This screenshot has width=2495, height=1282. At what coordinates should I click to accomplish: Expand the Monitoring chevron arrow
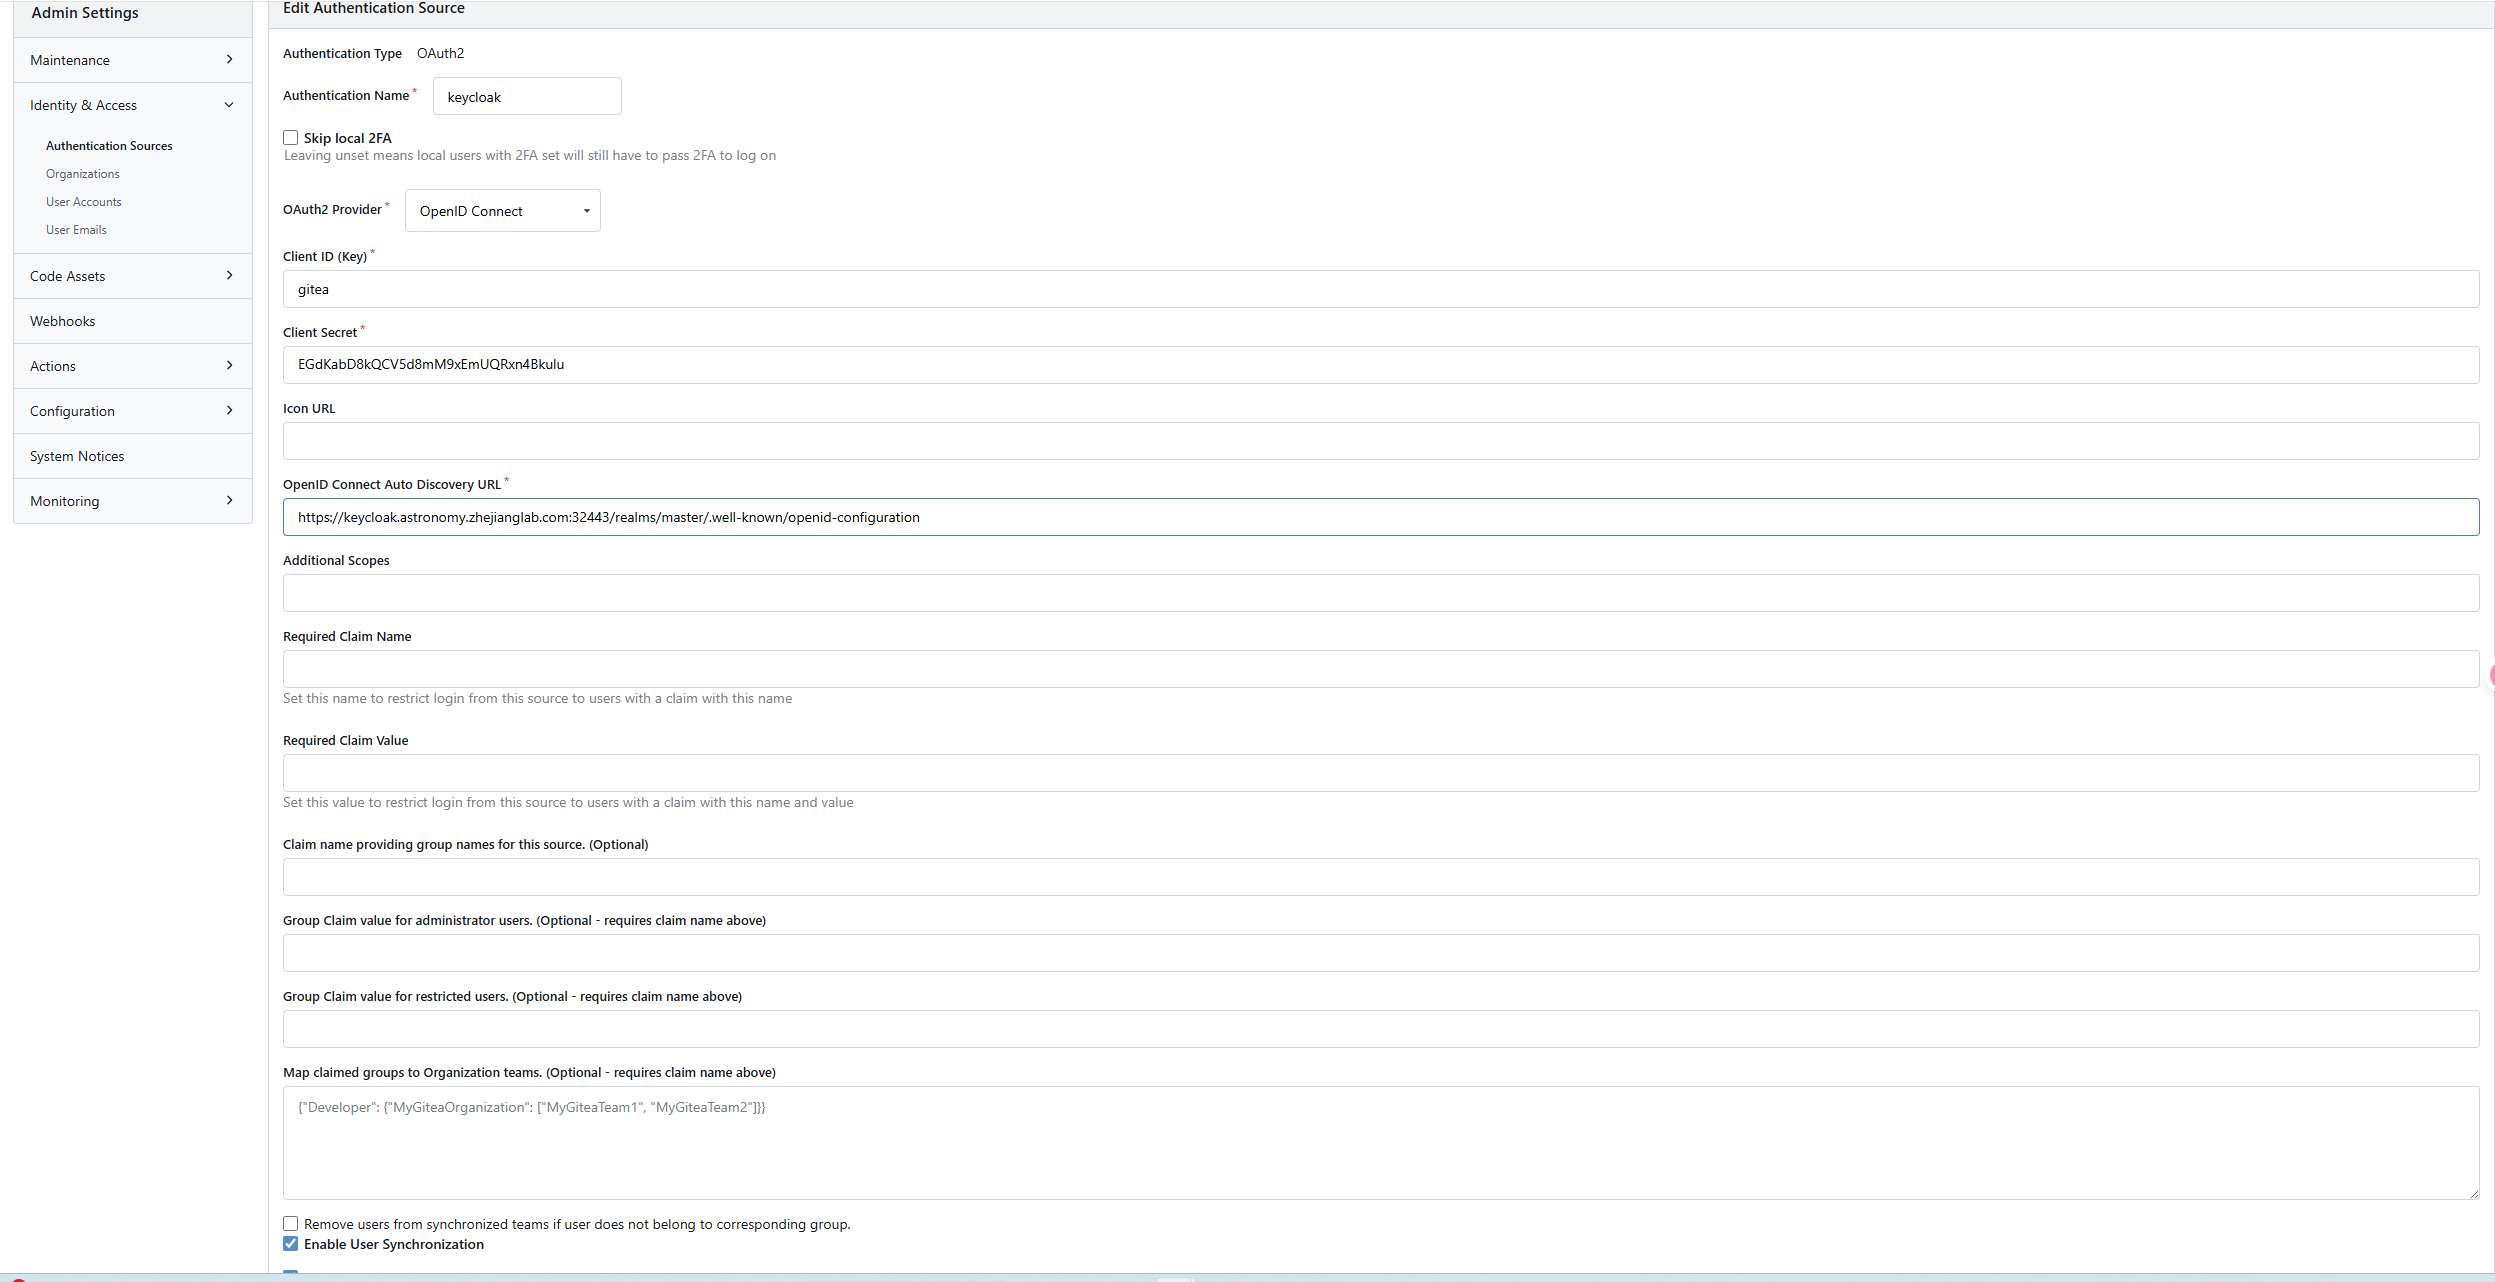(229, 501)
